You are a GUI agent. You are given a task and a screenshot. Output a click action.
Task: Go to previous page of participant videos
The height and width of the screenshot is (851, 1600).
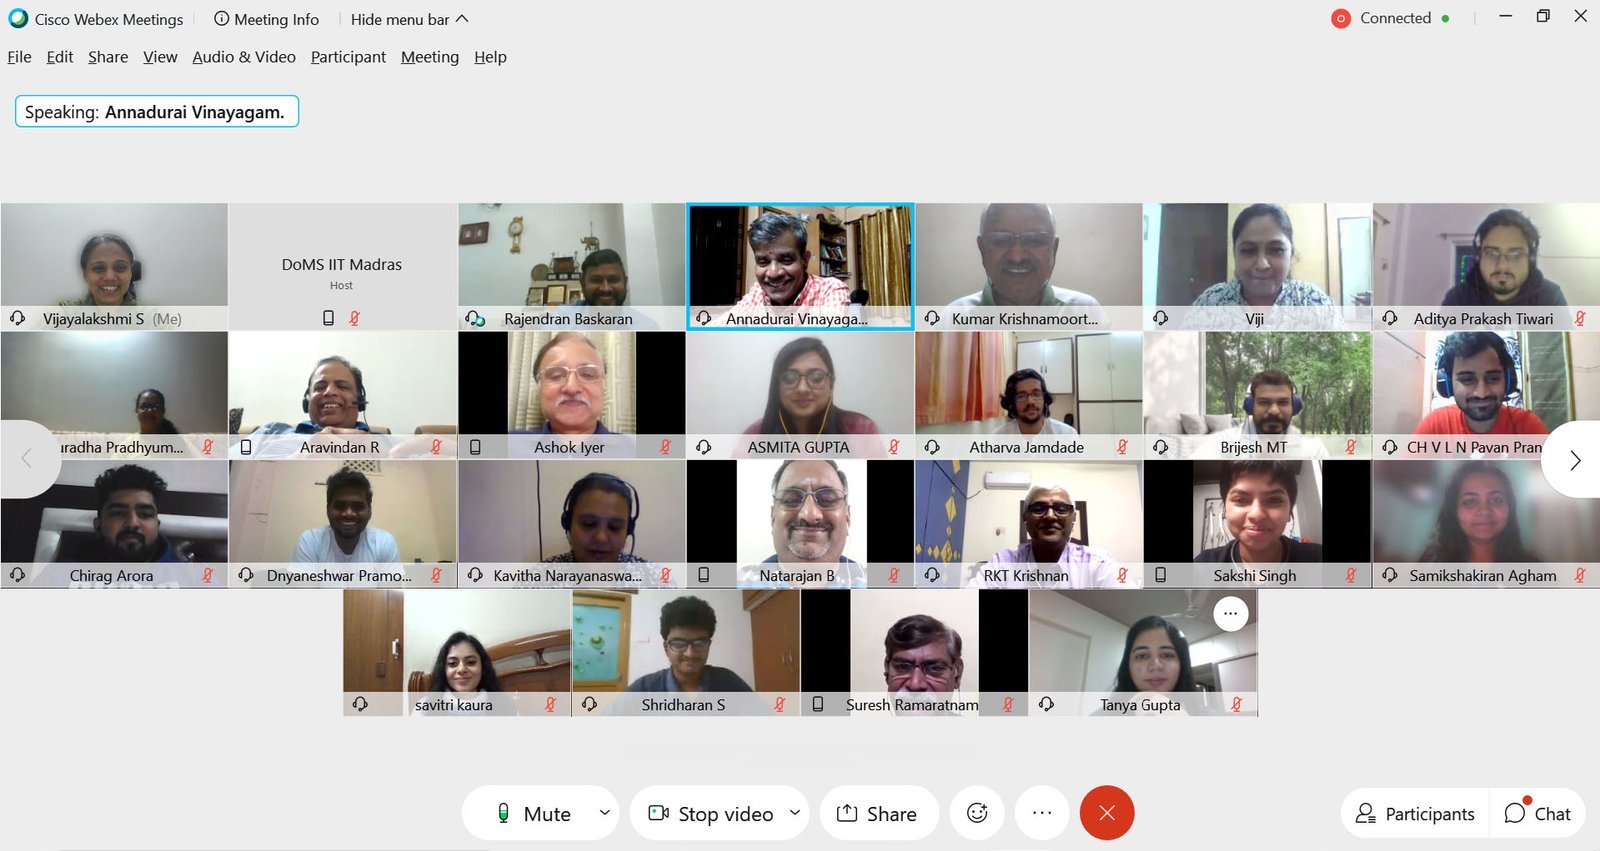click(27, 460)
